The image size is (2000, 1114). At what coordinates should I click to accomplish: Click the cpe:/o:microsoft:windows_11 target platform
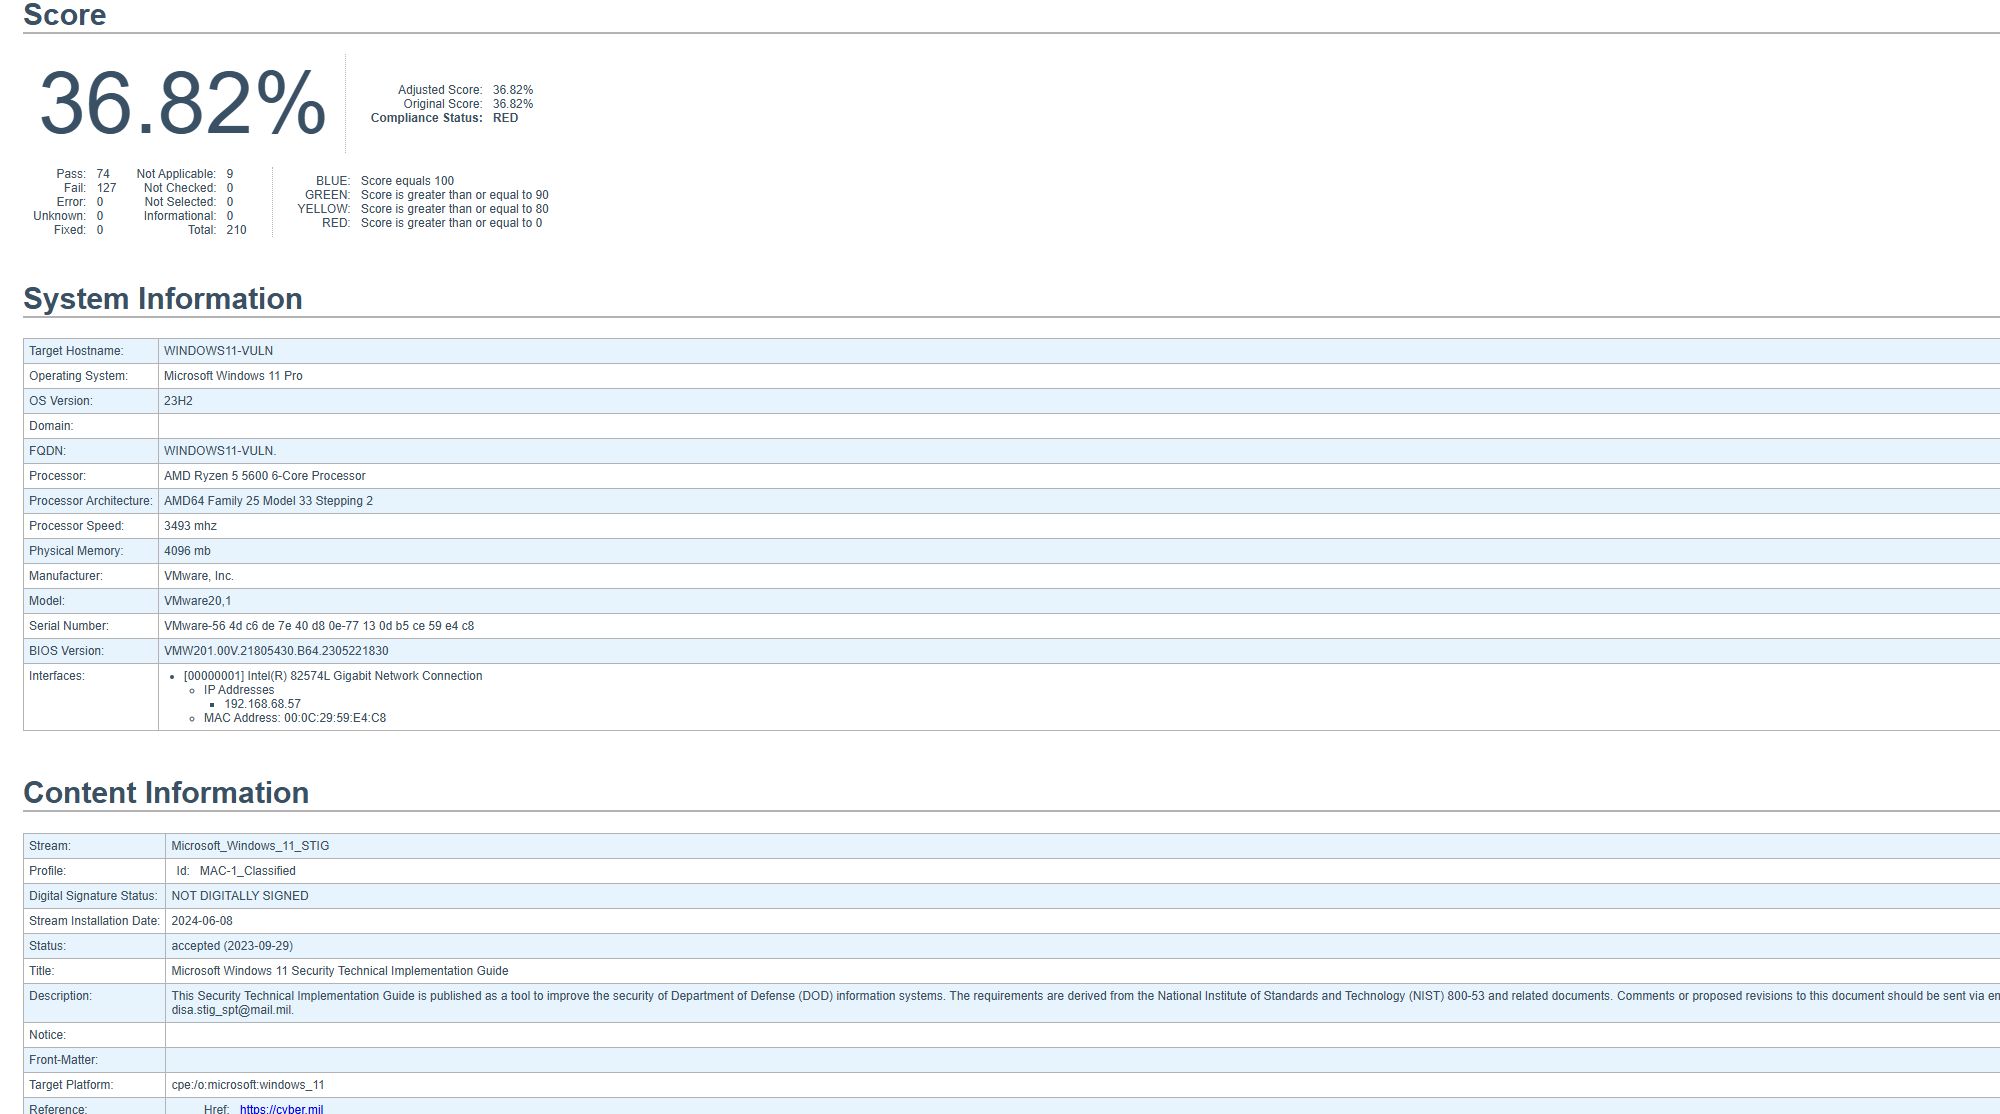[248, 1085]
